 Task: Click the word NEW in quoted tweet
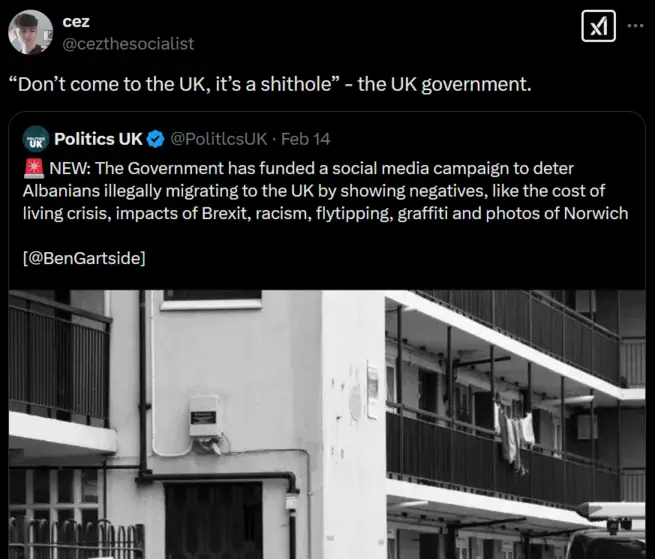coord(69,167)
